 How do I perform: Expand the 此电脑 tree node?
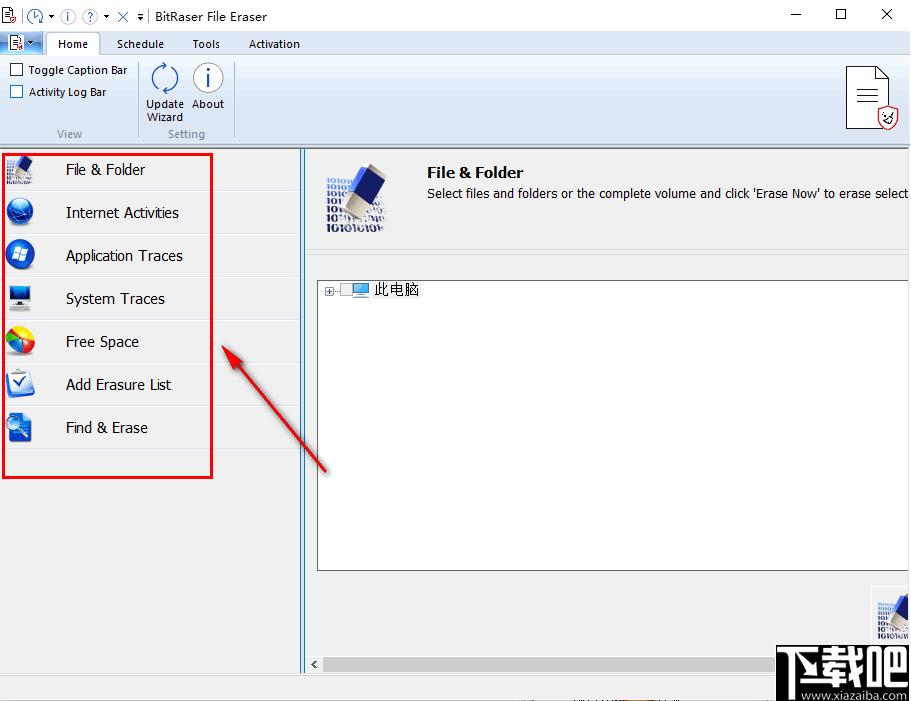pyautogui.click(x=329, y=291)
